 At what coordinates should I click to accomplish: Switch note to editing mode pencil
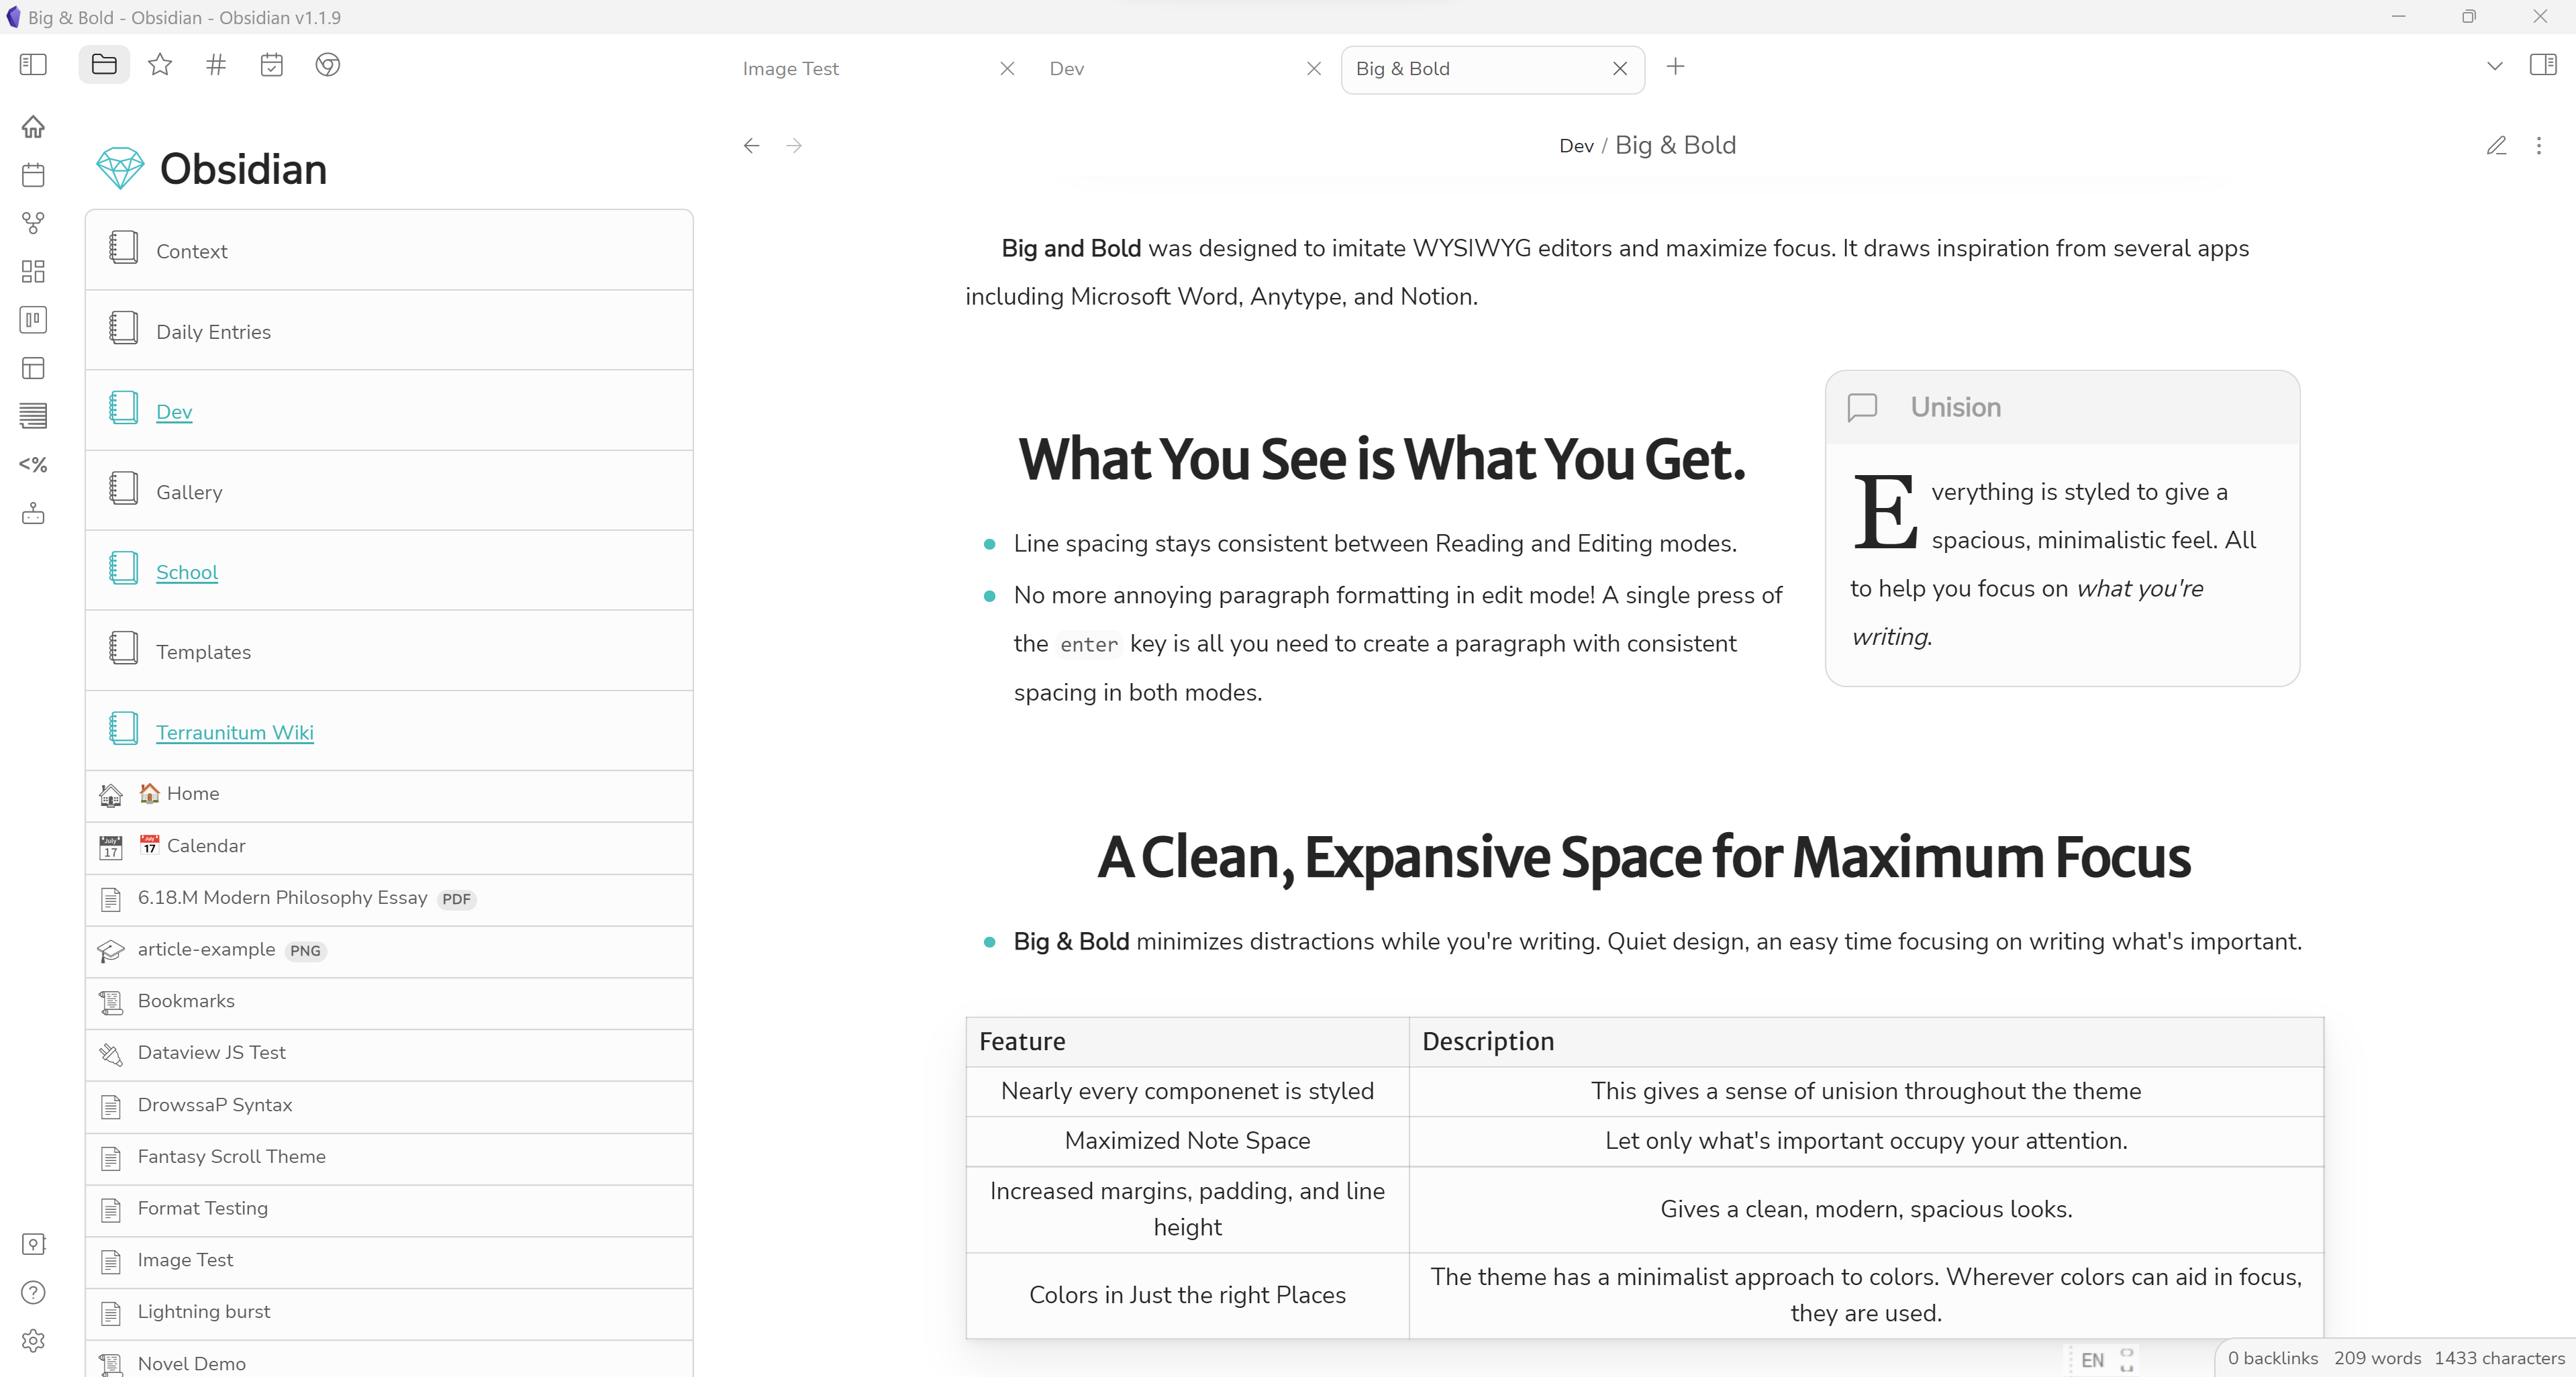[x=2496, y=146]
